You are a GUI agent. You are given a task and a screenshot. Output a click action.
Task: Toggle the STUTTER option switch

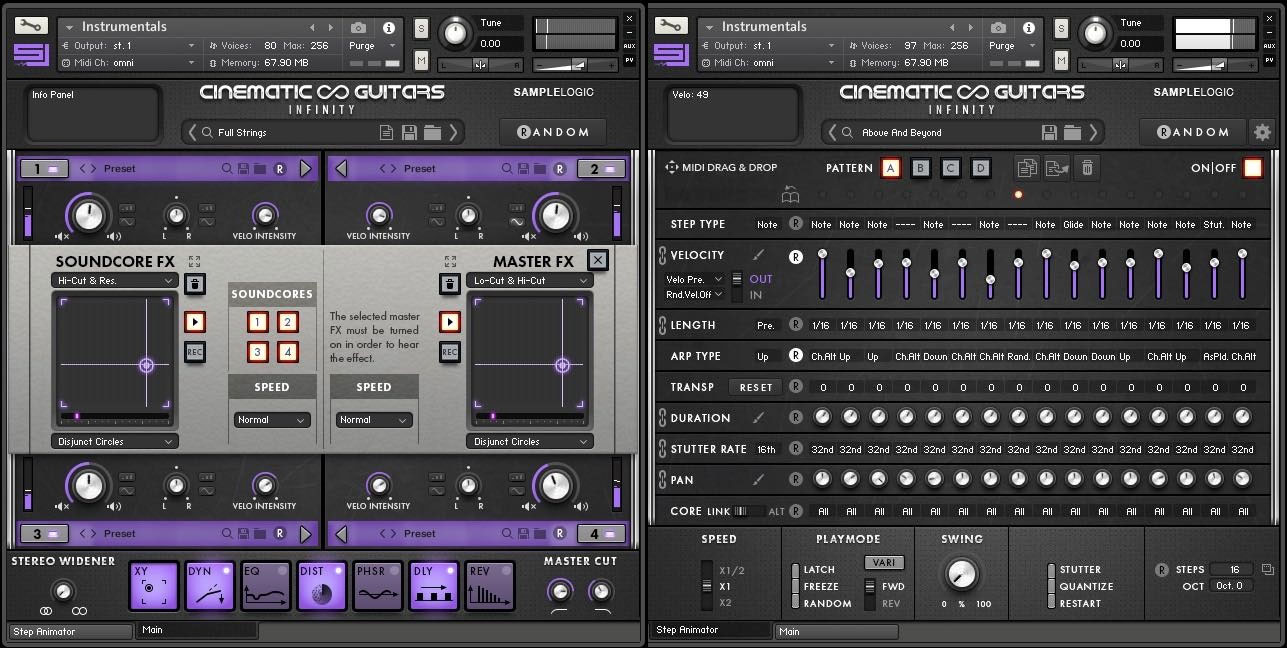pos(1051,570)
